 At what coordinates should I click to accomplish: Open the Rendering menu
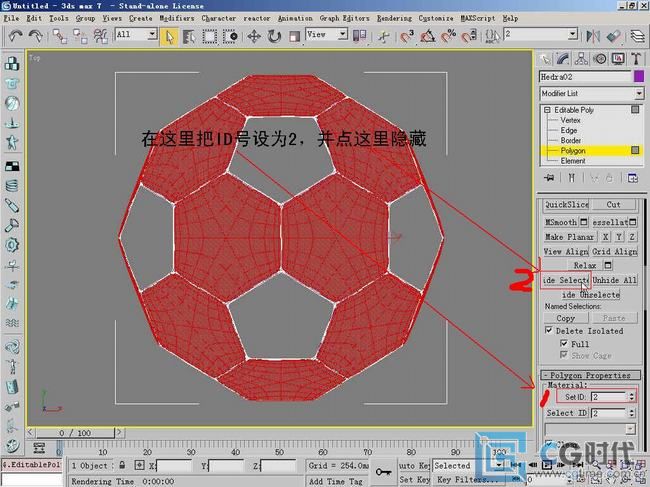coord(394,18)
